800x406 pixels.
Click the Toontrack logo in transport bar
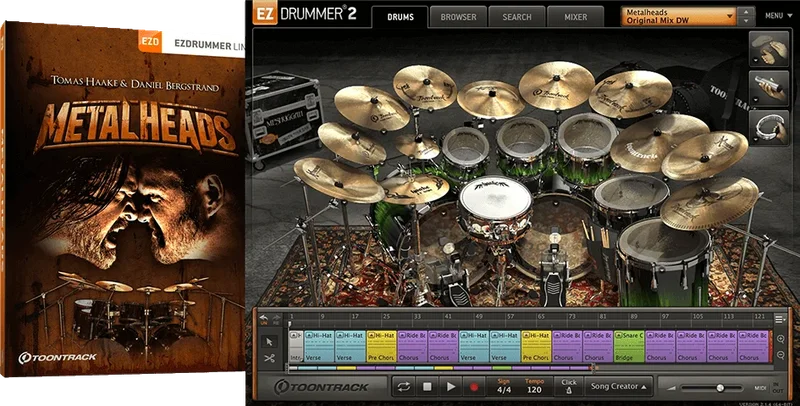(321, 387)
